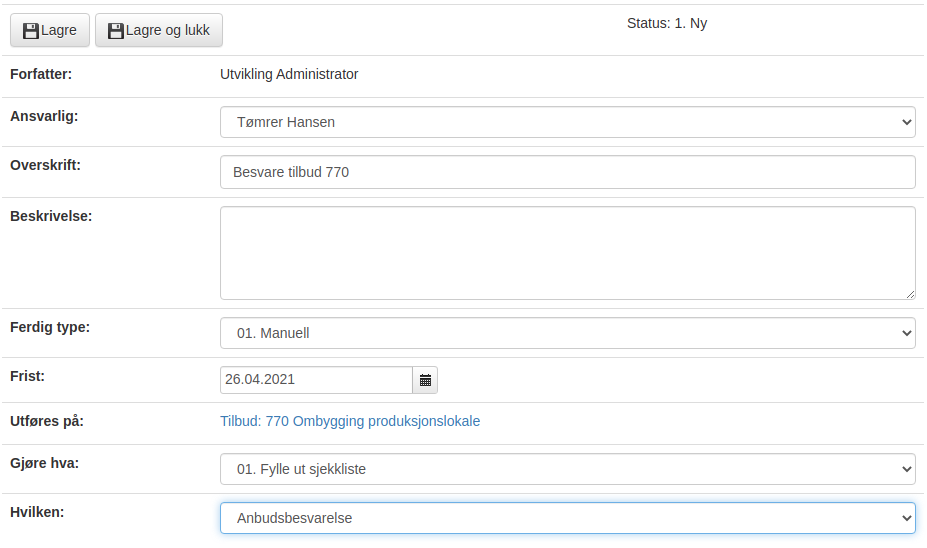The image size is (927, 548).
Task: Focus the Beskrivelse text area
Action: click(568, 253)
